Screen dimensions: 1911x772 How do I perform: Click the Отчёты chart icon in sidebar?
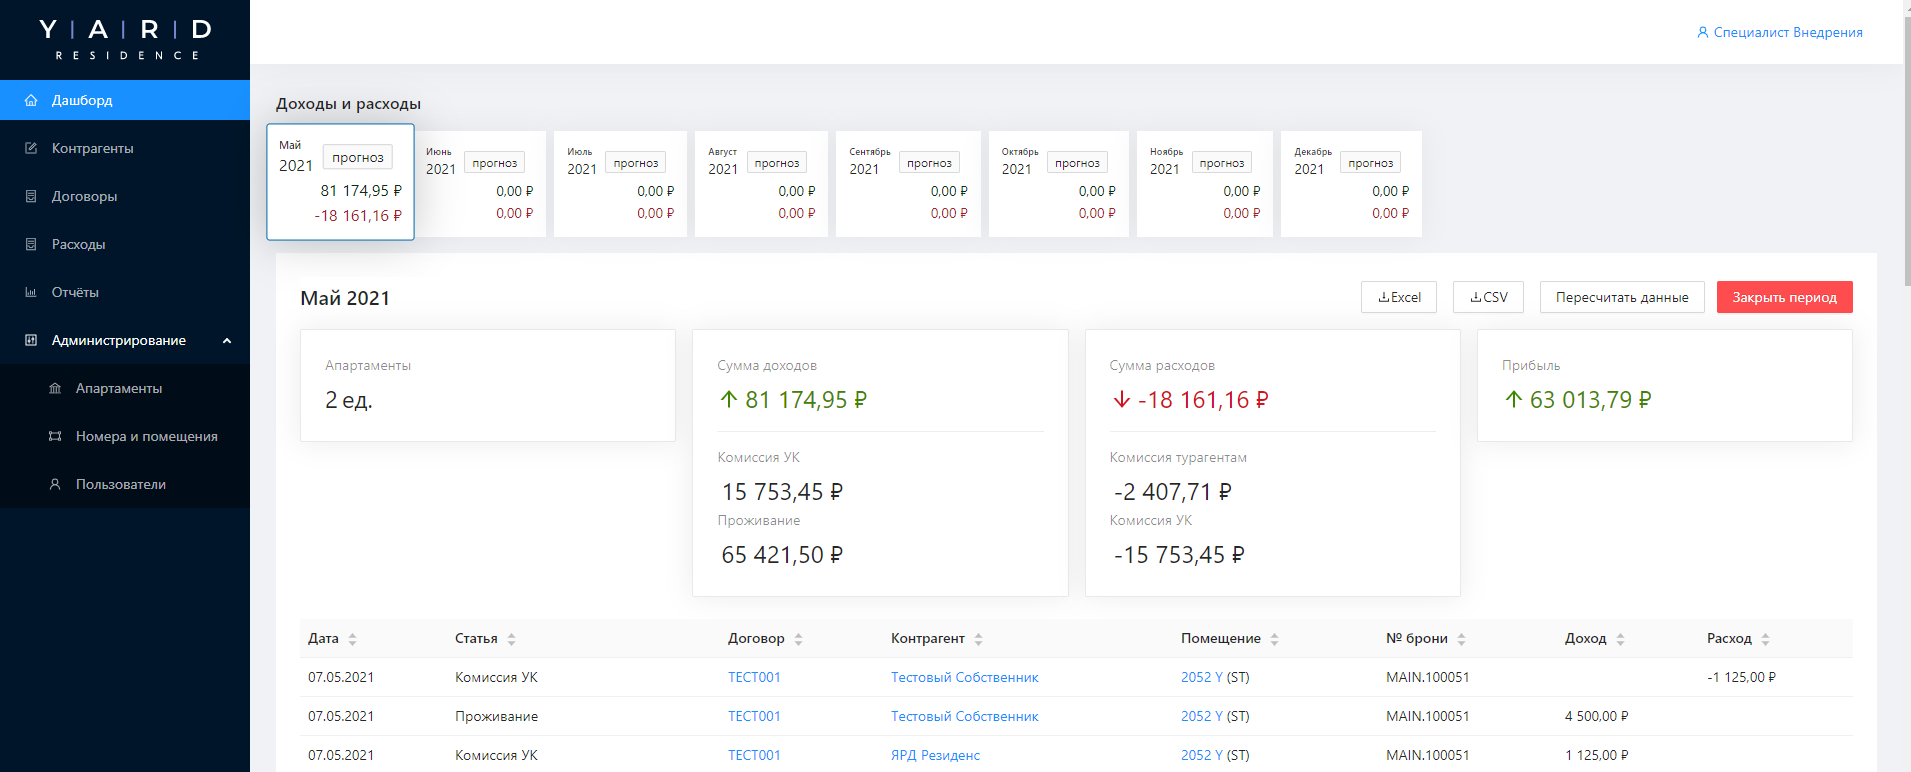pos(31,292)
